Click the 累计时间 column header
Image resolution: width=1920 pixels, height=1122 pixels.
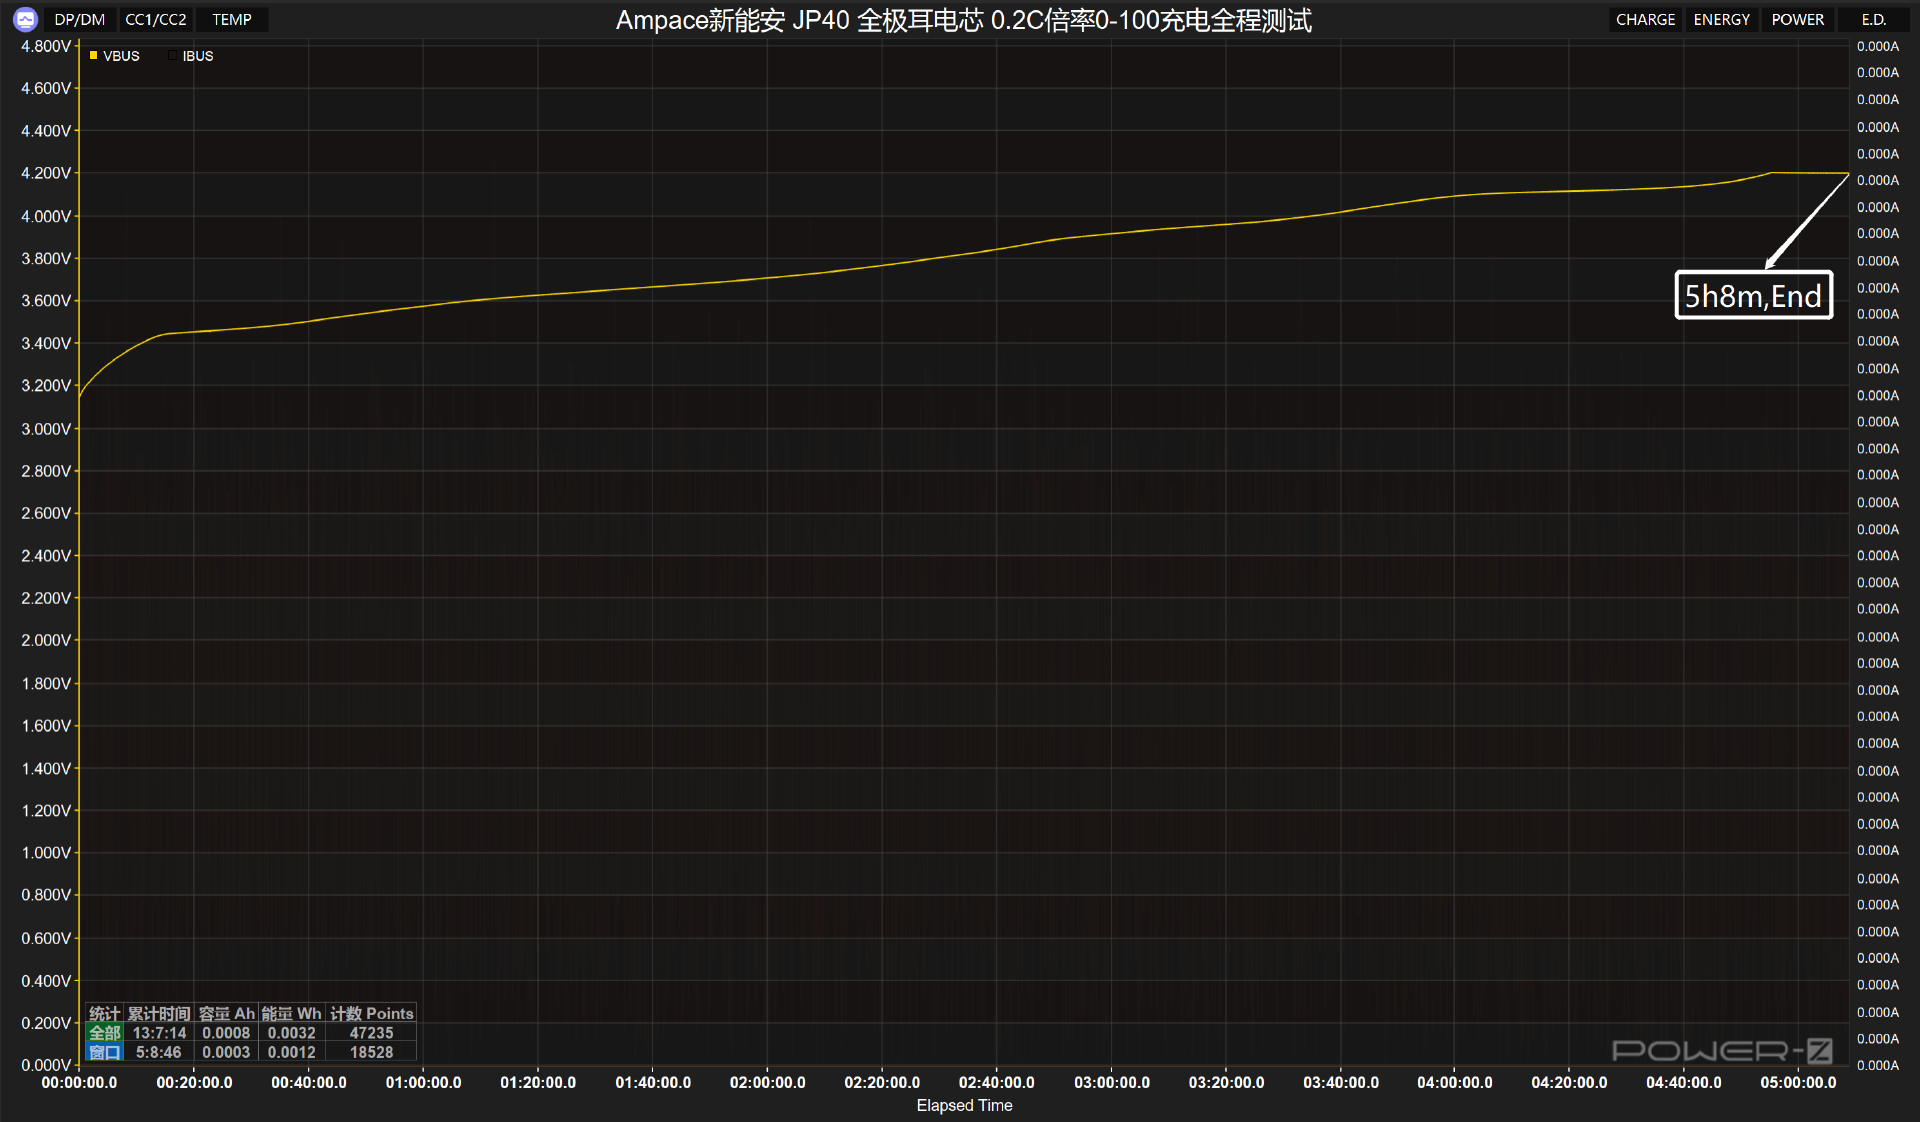tap(159, 1013)
